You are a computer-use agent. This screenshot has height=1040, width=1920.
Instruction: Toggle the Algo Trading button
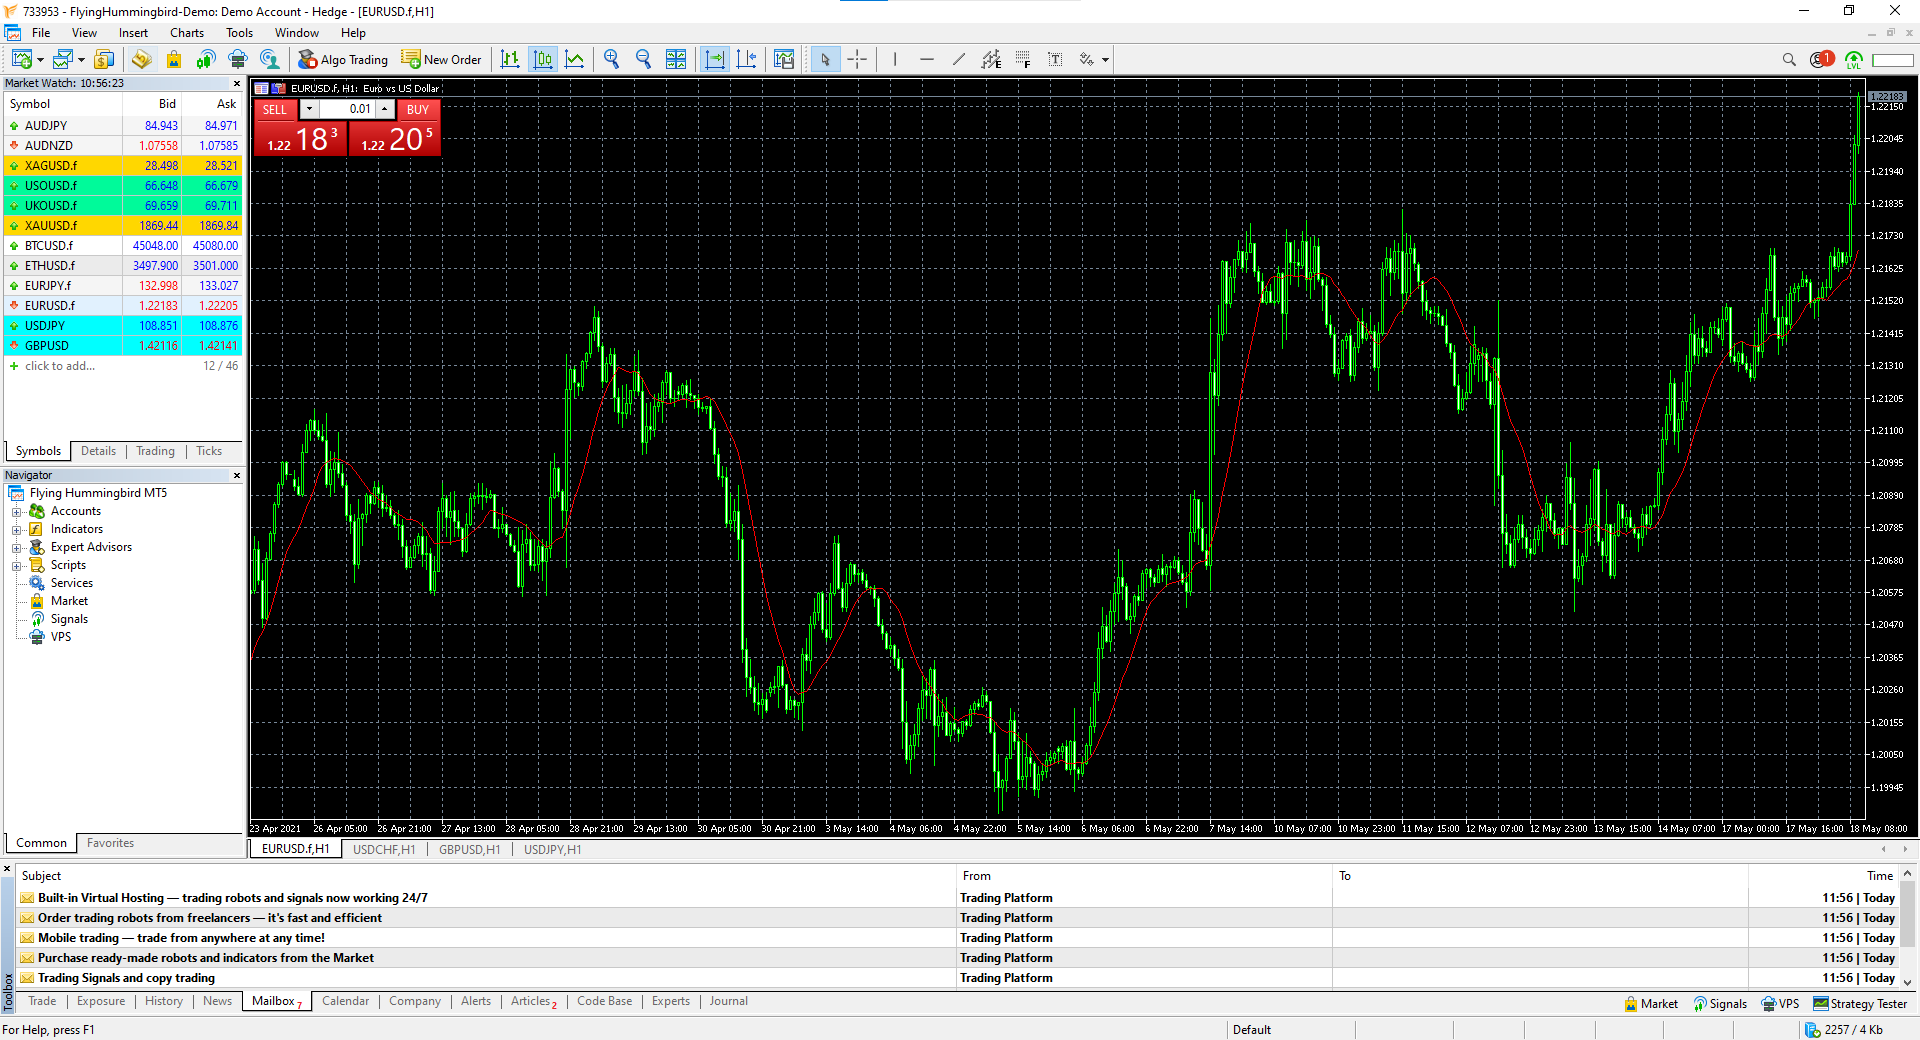[x=343, y=60]
